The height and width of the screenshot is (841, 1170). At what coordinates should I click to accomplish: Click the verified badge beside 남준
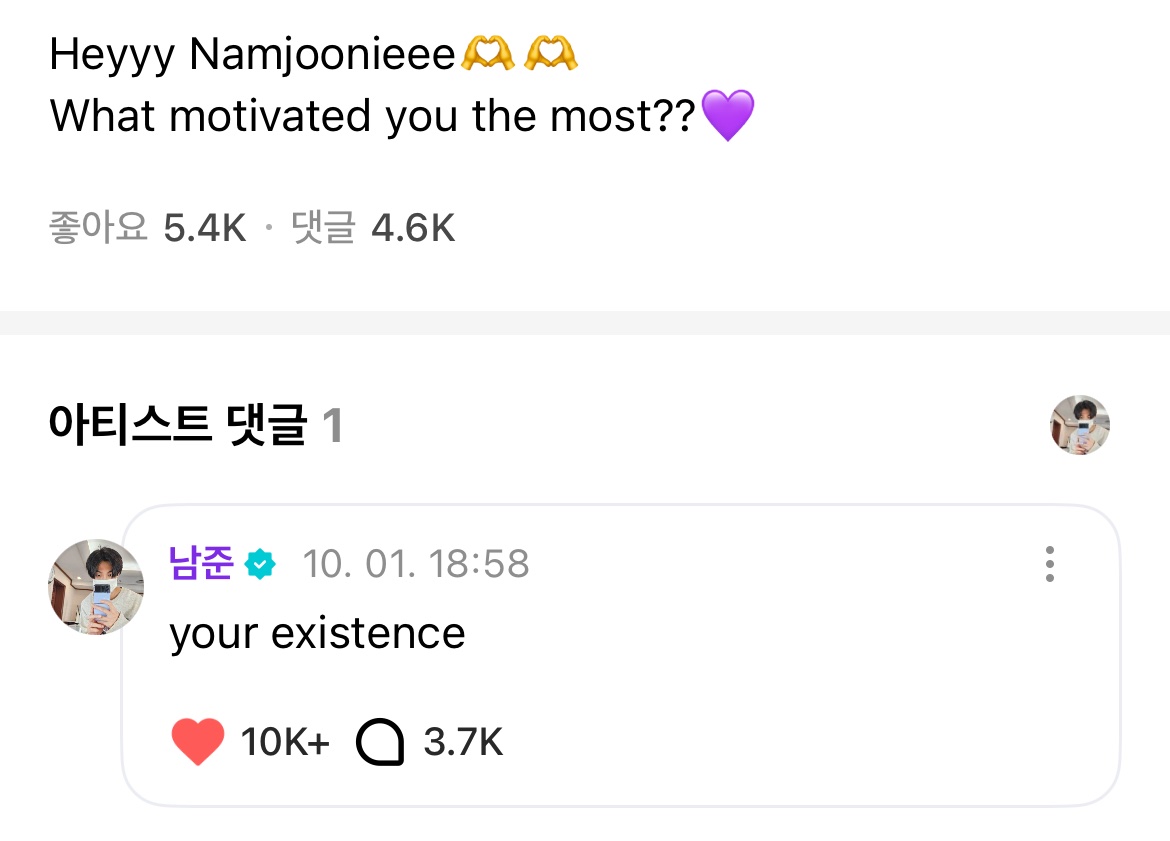point(260,565)
